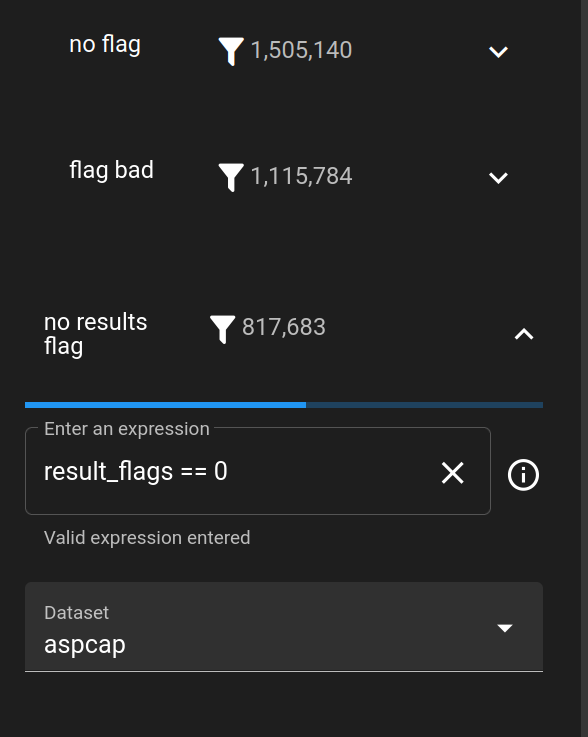The image size is (588, 737).
Task: Click the sidebar vertical scrollbar
Action: coord(584,368)
